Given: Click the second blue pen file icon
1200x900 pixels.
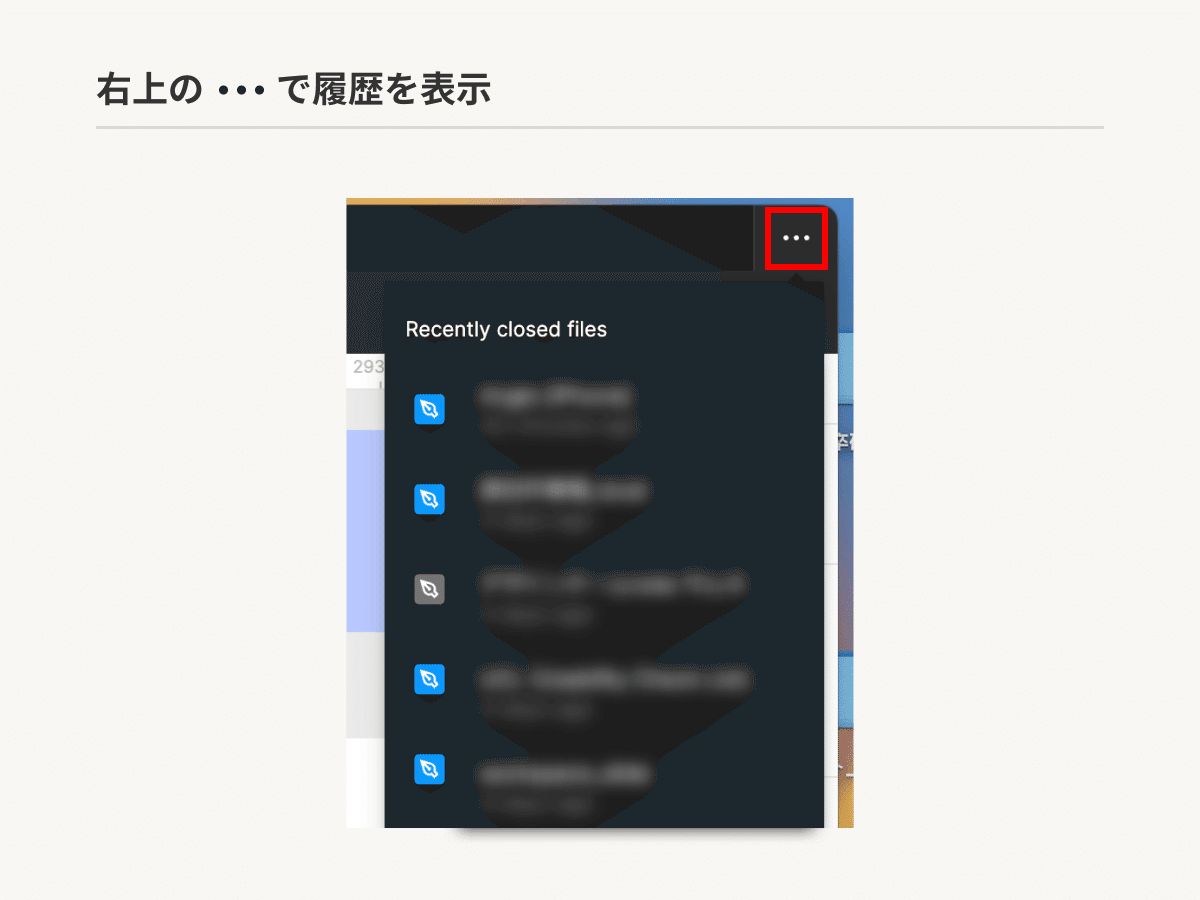Looking at the screenshot, I should 429,499.
